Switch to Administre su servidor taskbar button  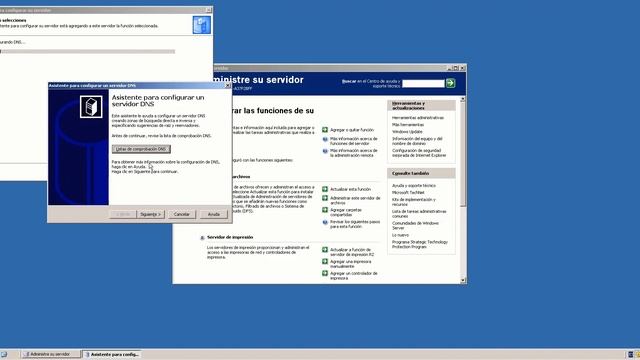click(51, 354)
